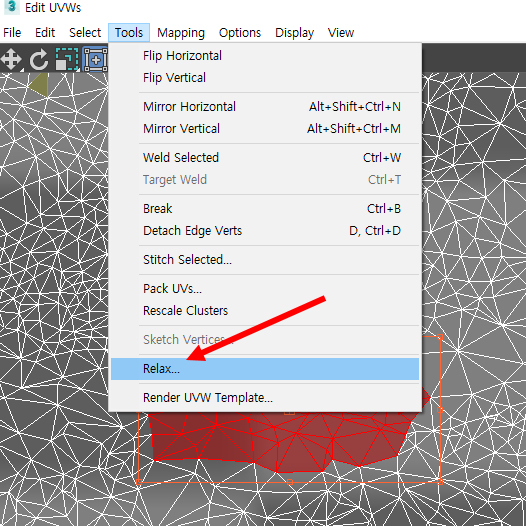Choose the Break menu entry
526x526 pixels.
pos(265,209)
